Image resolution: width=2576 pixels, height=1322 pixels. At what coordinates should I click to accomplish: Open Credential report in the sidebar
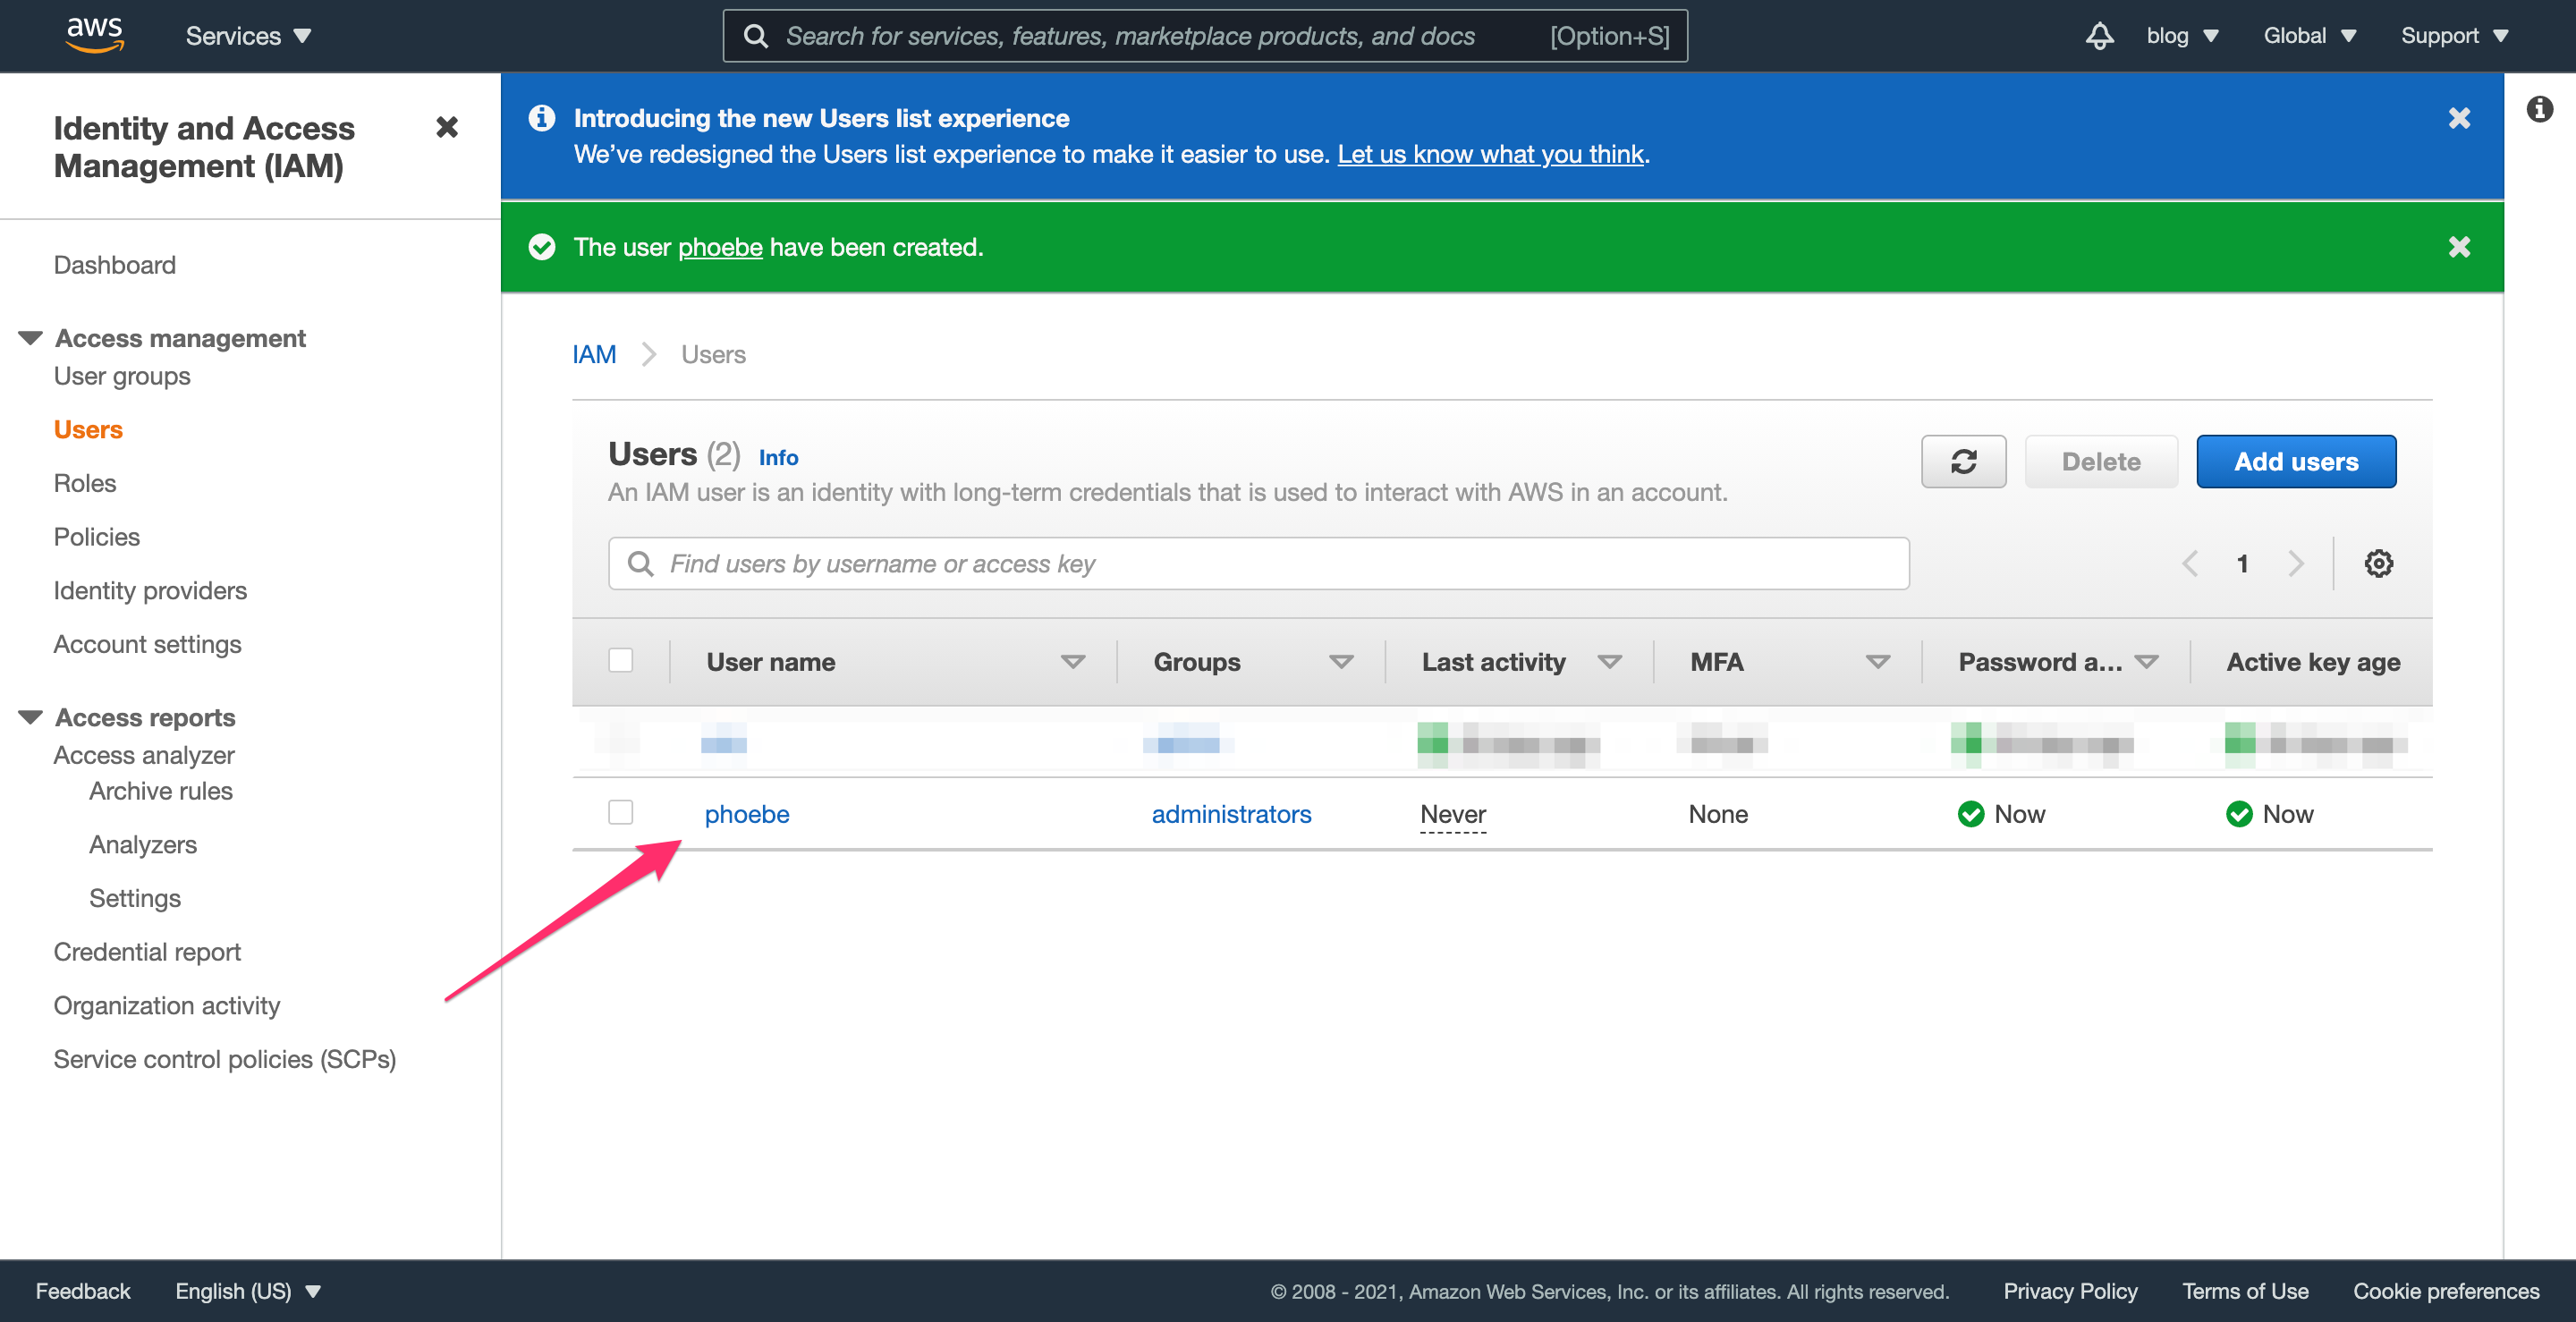coord(147,952)
